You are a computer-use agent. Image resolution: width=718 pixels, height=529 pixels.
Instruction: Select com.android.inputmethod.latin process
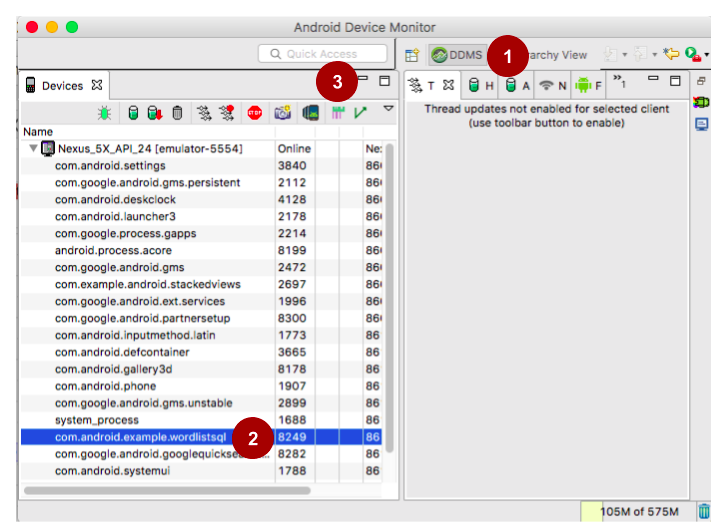[x=135, y=335]
